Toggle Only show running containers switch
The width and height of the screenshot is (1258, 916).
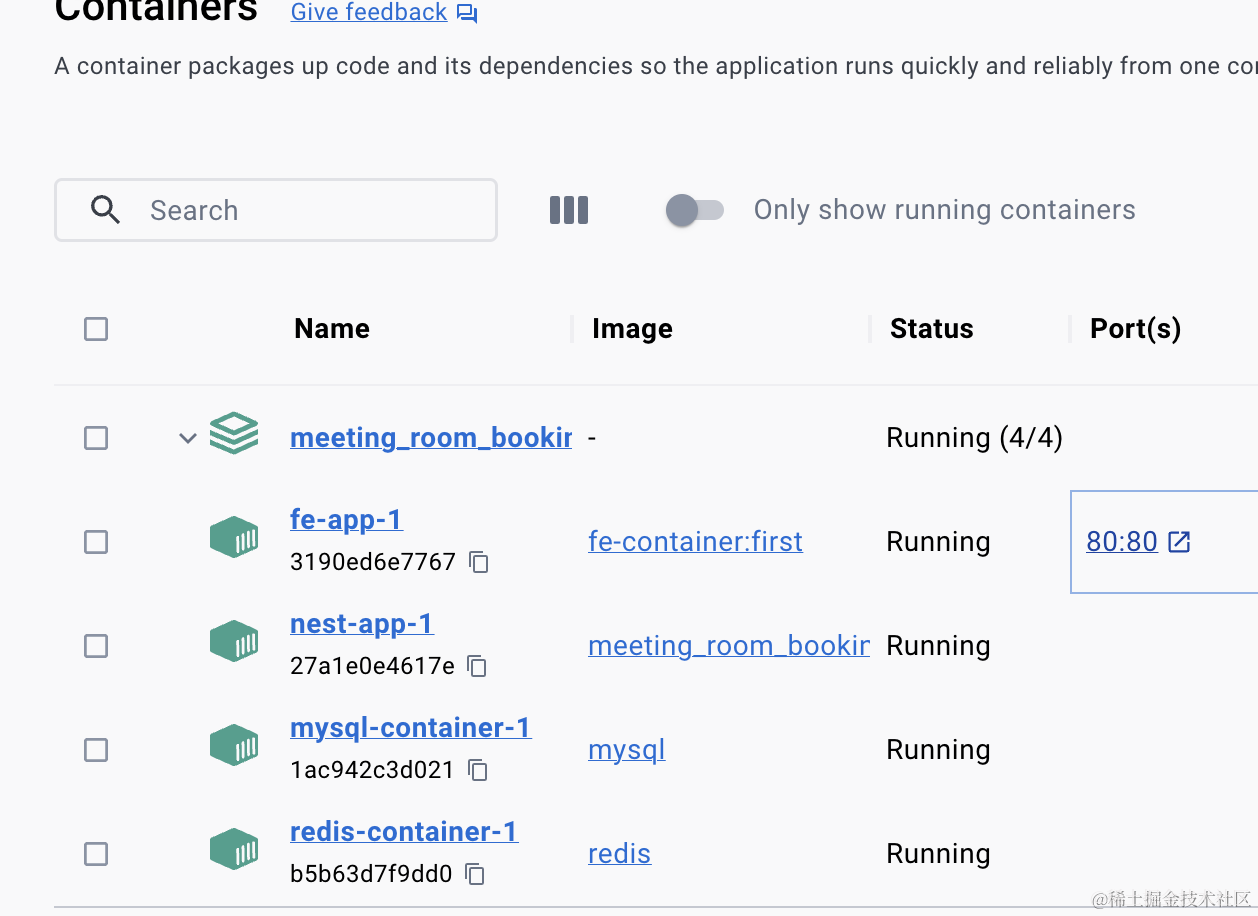pos(695,210)
